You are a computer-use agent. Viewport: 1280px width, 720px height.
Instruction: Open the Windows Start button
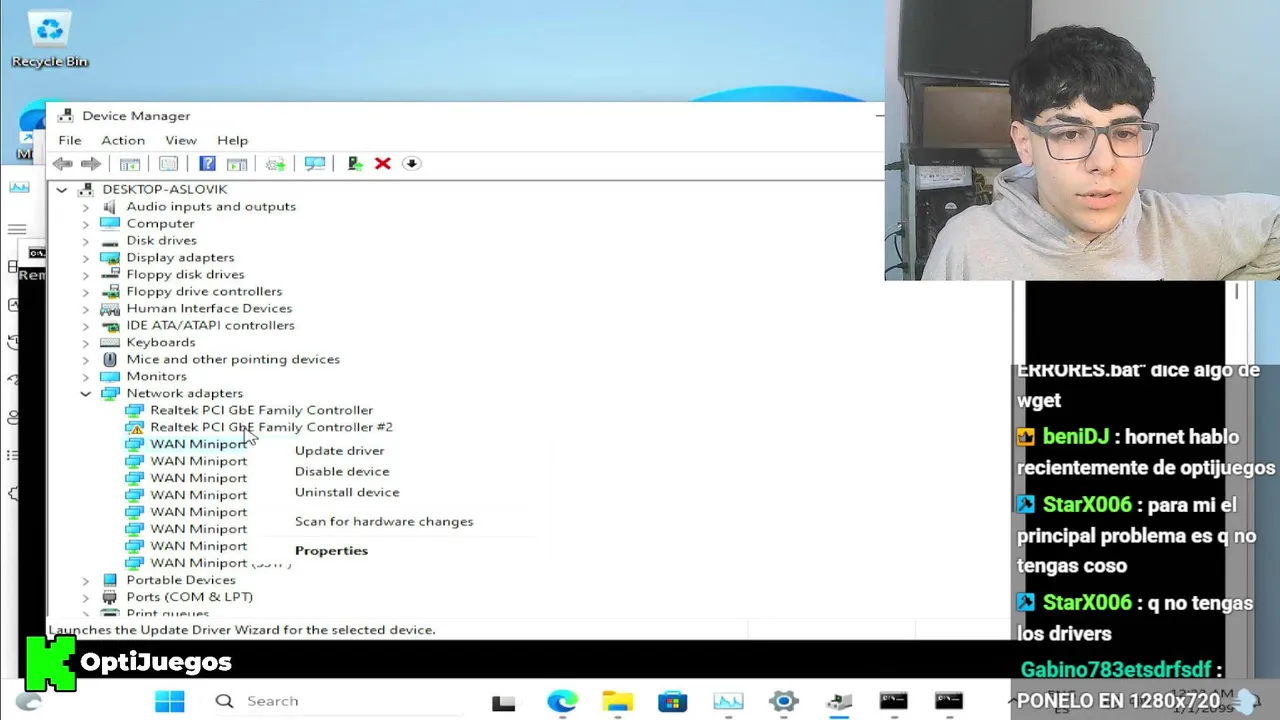point(169,701)
